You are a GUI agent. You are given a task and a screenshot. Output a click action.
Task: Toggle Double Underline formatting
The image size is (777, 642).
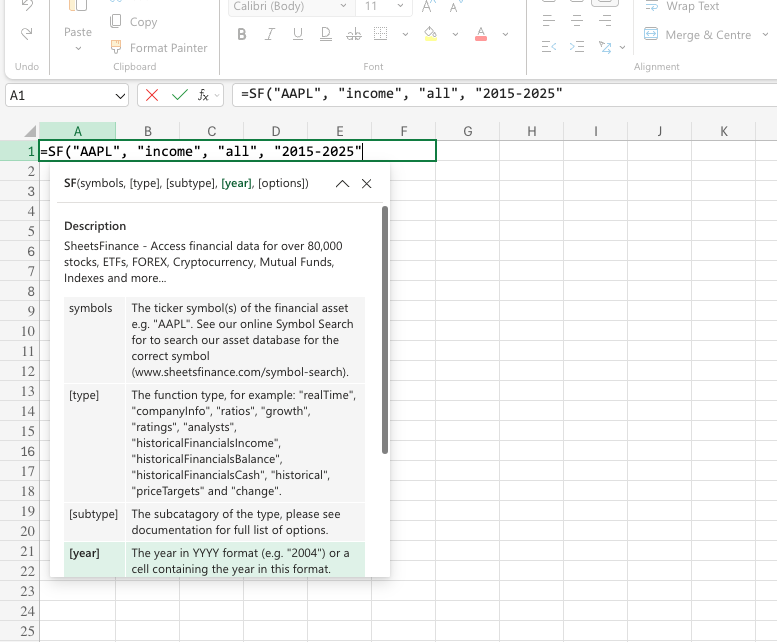tap(326, 34)
